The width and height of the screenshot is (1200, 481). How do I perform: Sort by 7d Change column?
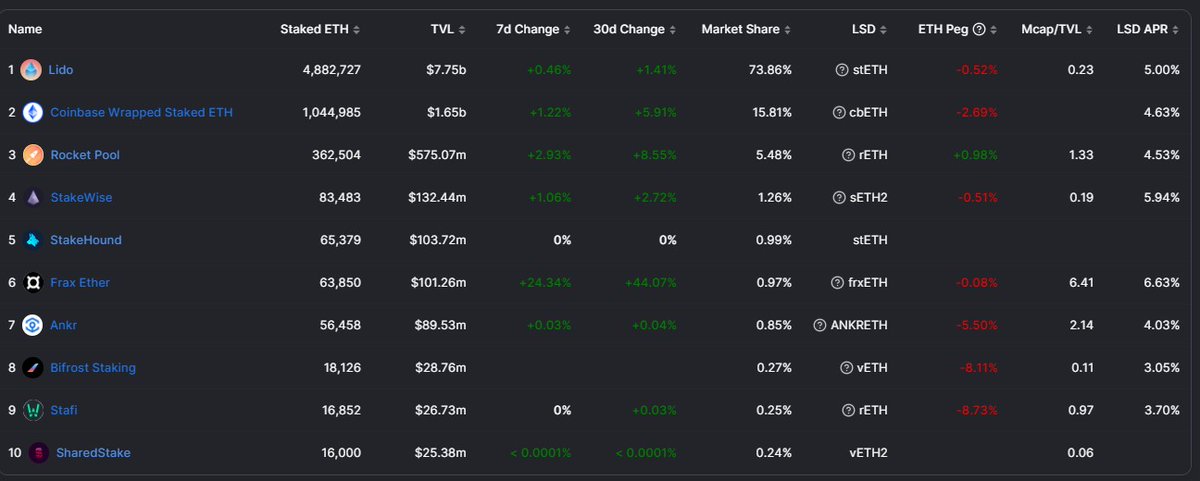click(534, 29)
